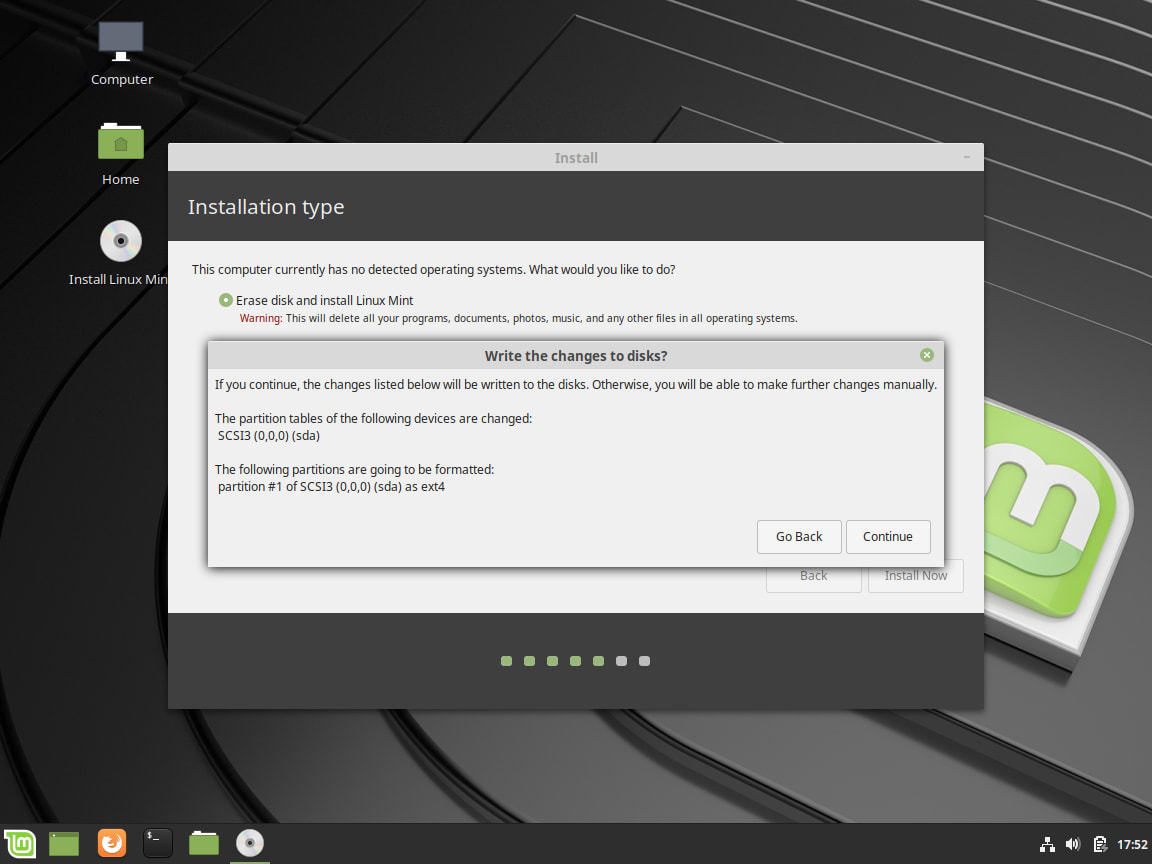Viewport: 1152px width, 864px height.
Task: Select Erase disk and install Linux Mint
Action: tap(226, 300)
